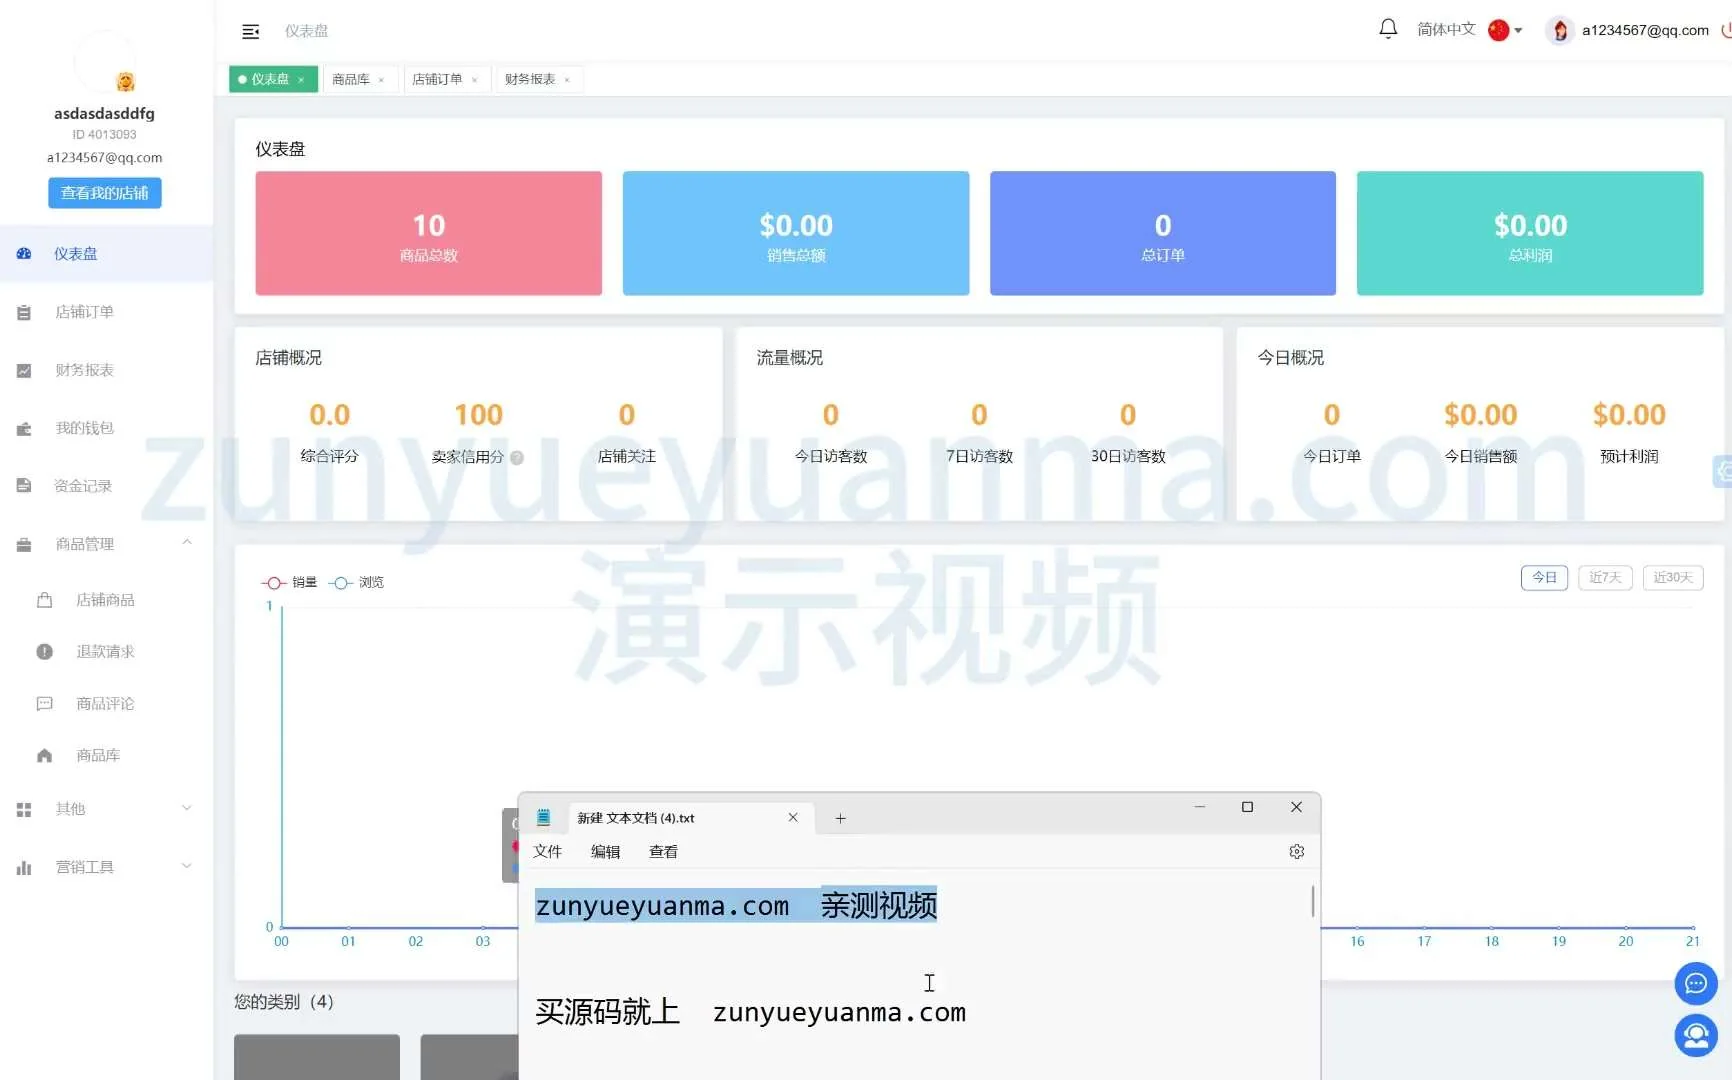
Task: Collapse the 商品管理 sidebar menu
Action: (x=186, y=543)
